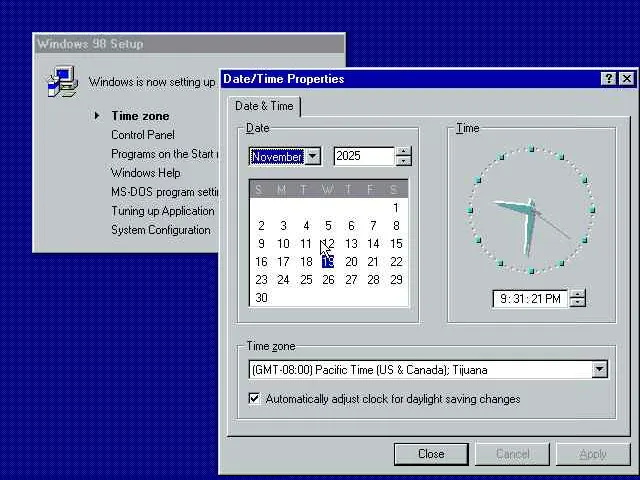Select day 16 in the calendar
Screen dimensions: 640x480
point(261,262)
